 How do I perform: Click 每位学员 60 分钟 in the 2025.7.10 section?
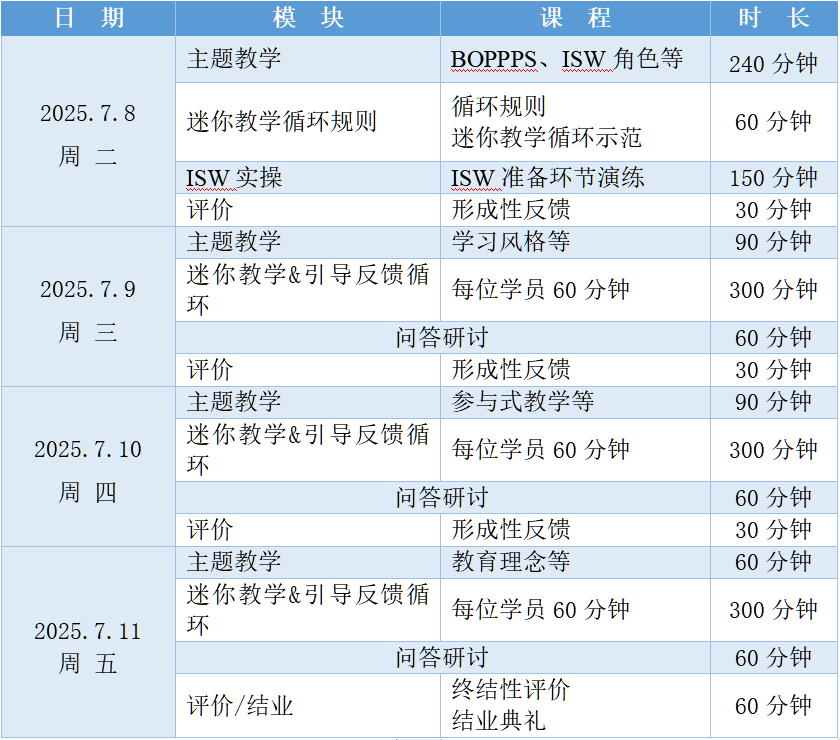point(575,450)
